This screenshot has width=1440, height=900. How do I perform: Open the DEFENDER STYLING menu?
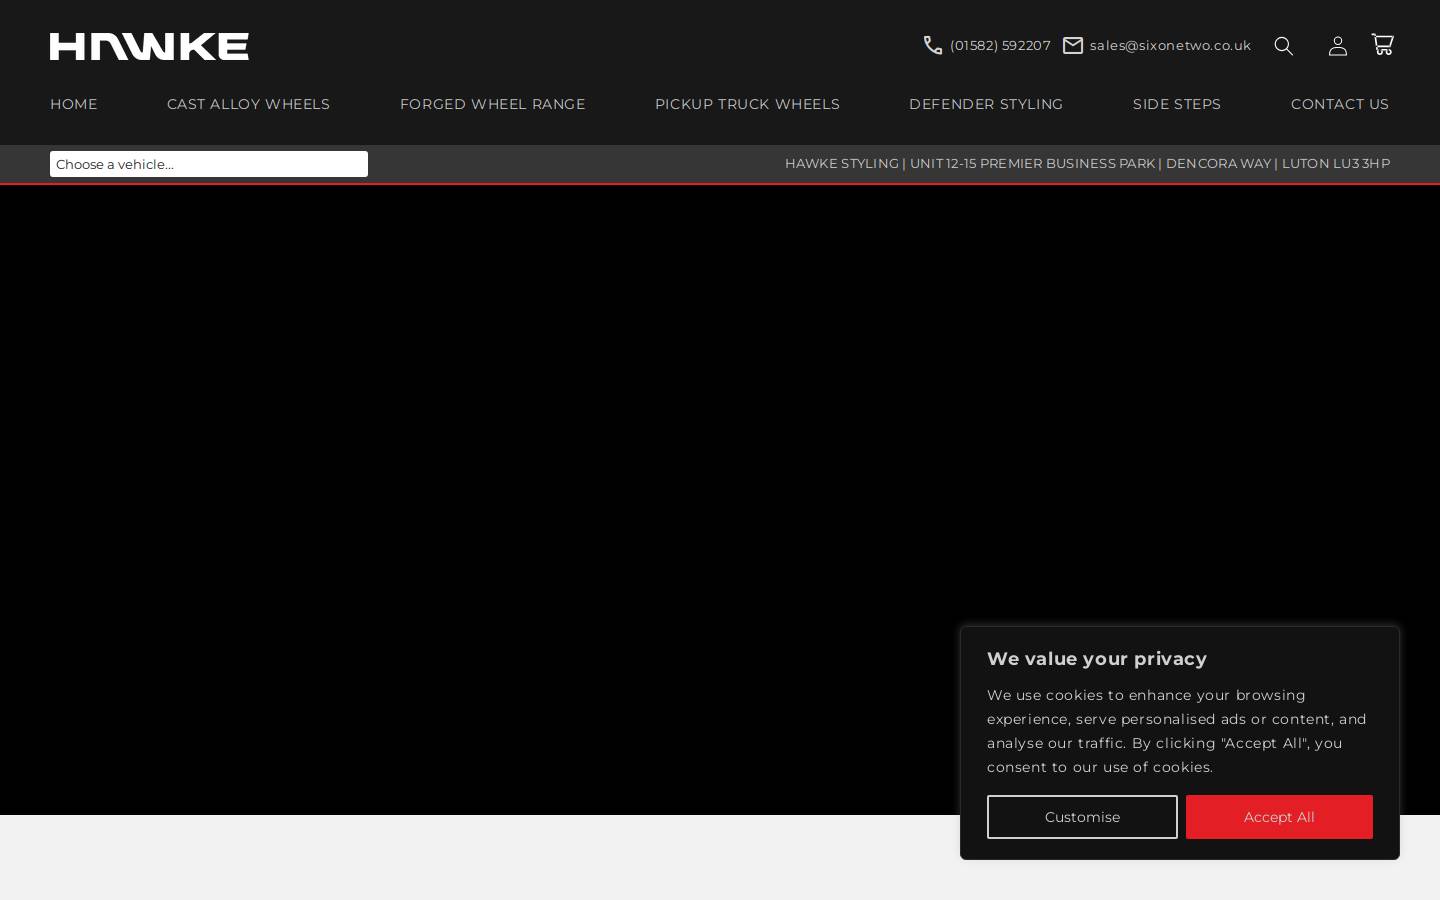pyautogui.click(x=986, y=104)
